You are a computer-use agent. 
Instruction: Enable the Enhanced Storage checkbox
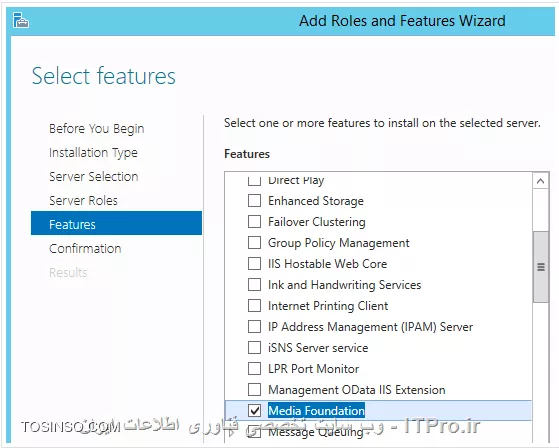pyautogui.click(x=254, y=200)
